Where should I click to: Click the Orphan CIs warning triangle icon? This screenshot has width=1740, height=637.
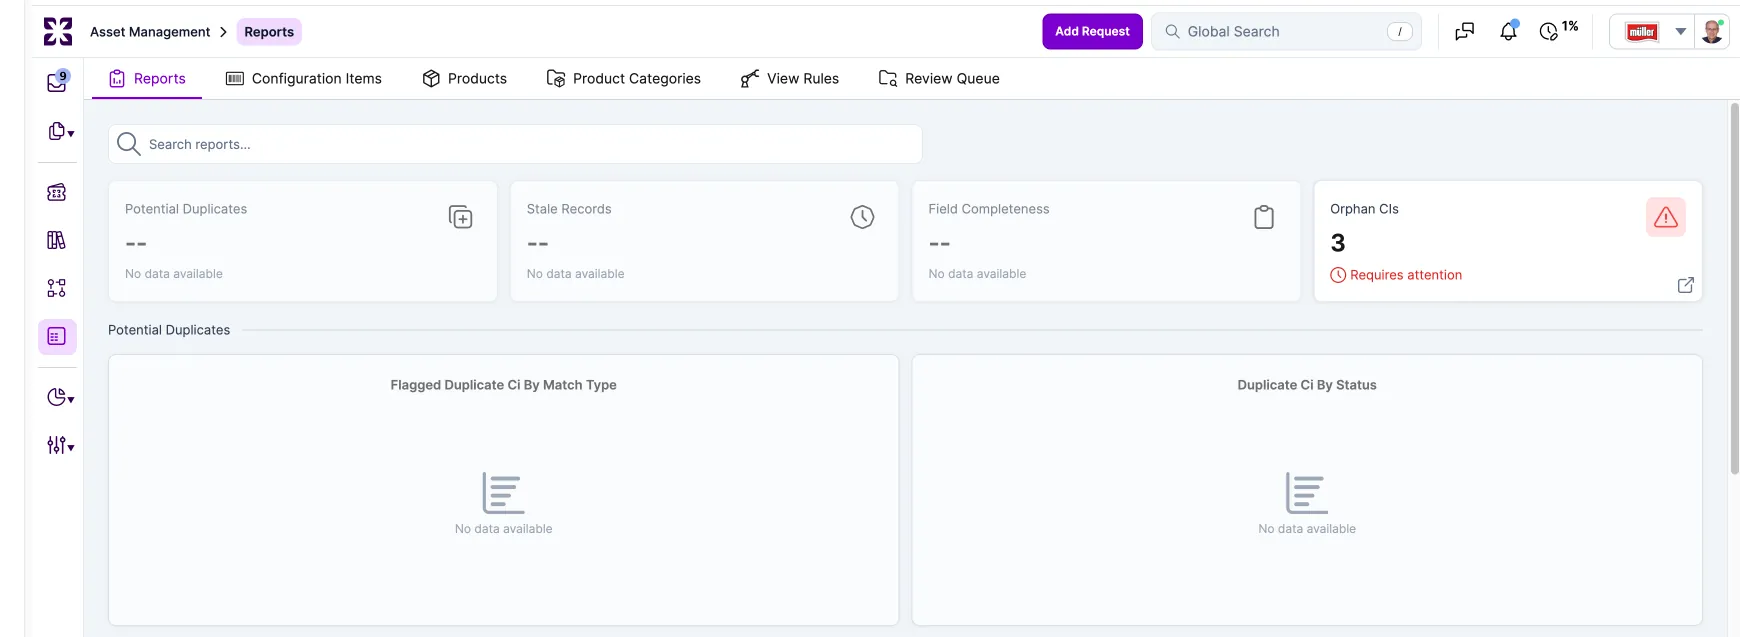coord(1666,217)
